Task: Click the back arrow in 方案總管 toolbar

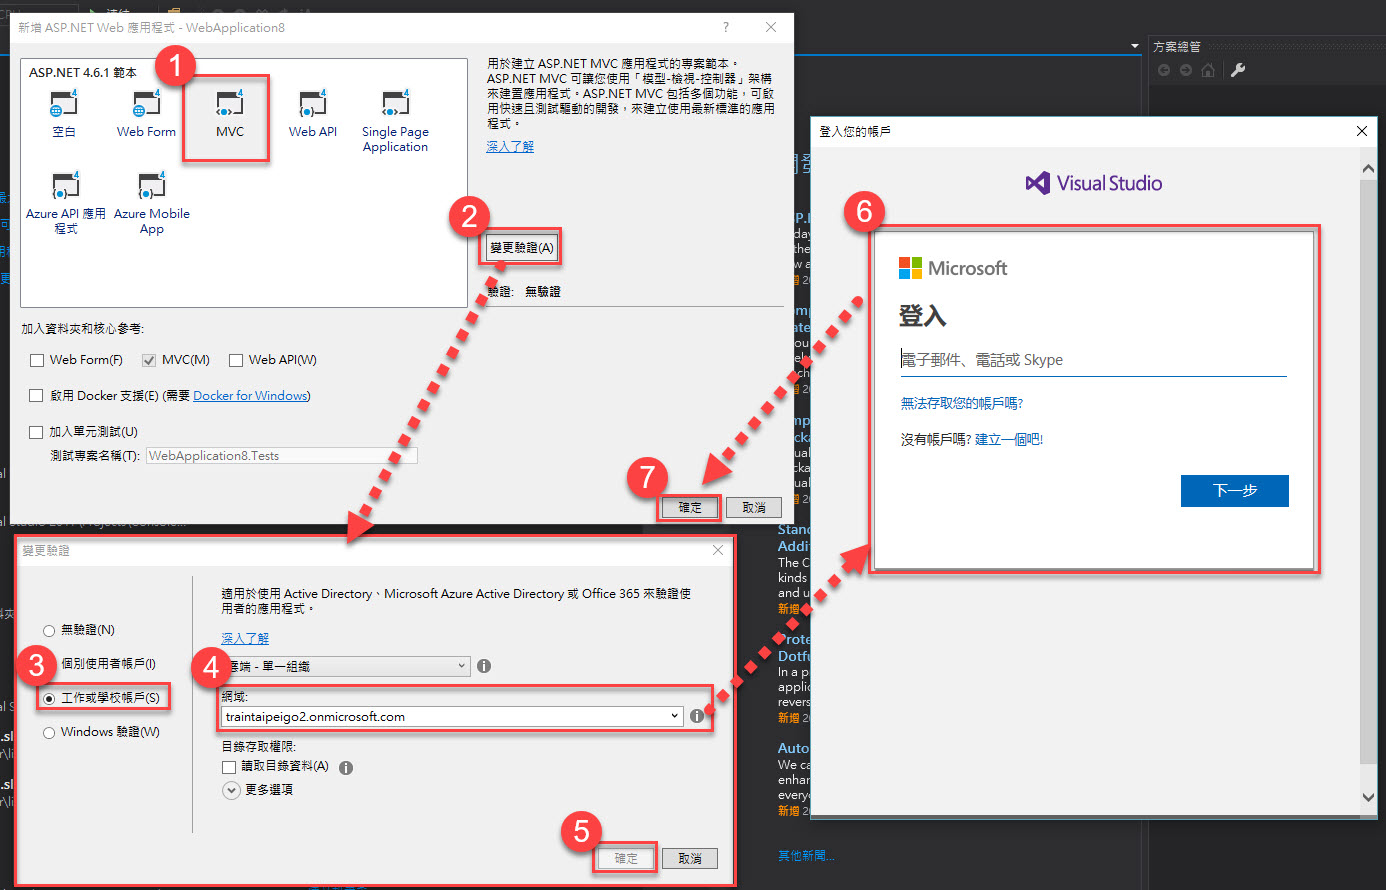Action: 1163,70
